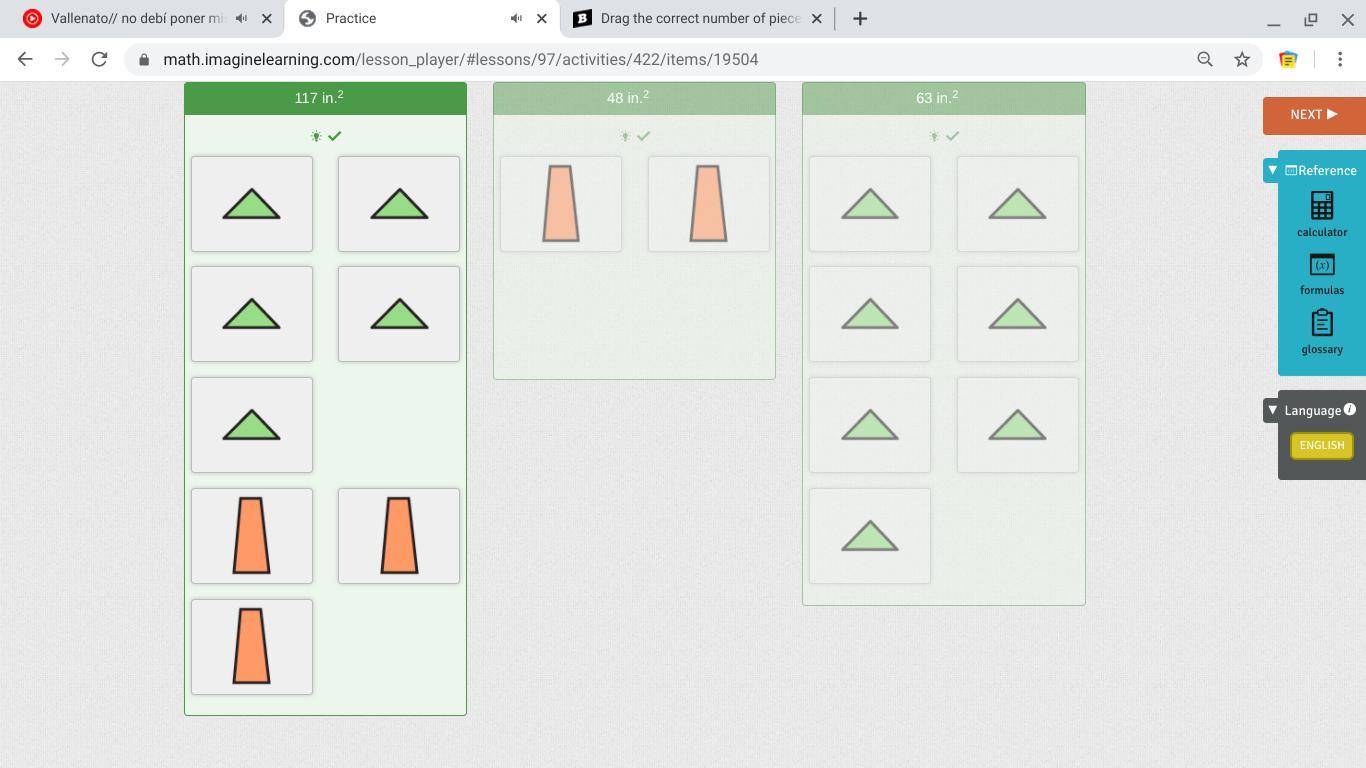Open the glossary reference
Viewport: 1366px width, 768px height.
1321,331
